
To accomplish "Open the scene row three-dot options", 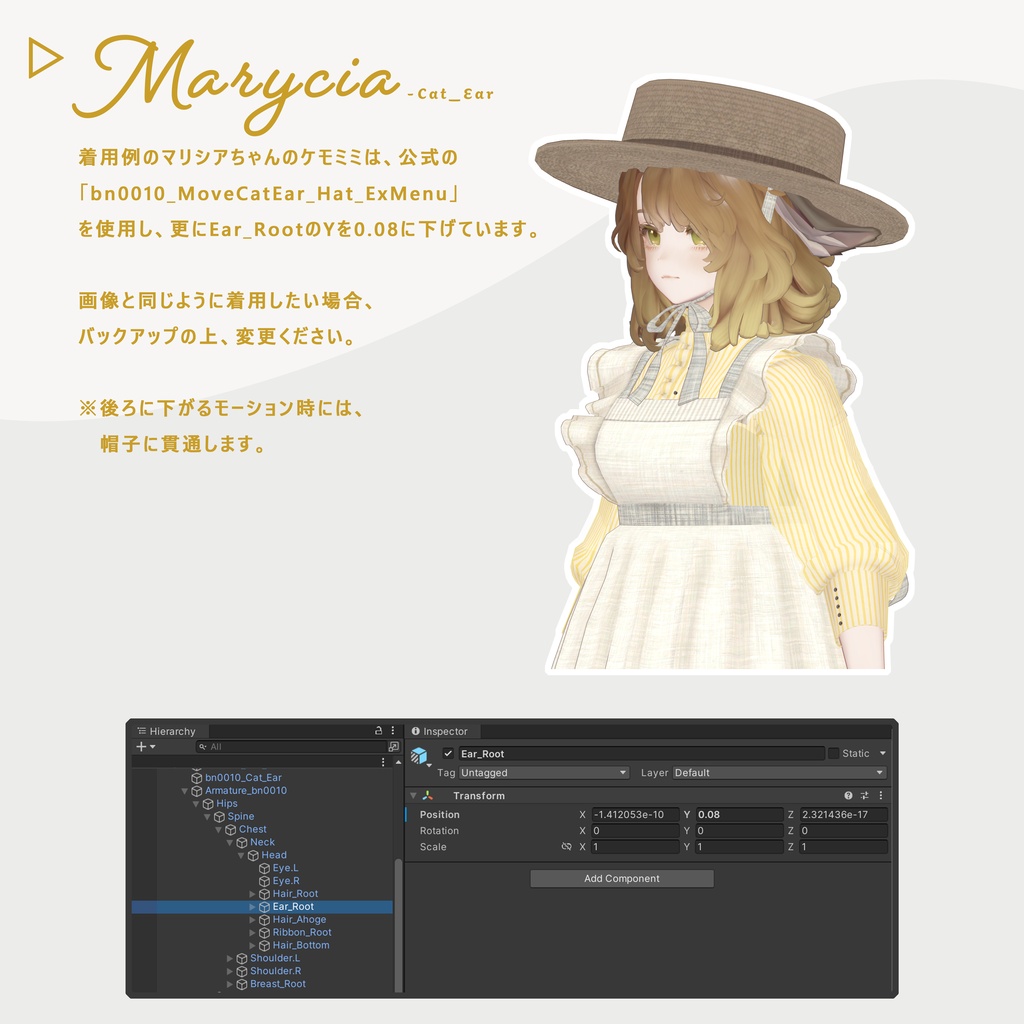I will (x=383, y=761).
